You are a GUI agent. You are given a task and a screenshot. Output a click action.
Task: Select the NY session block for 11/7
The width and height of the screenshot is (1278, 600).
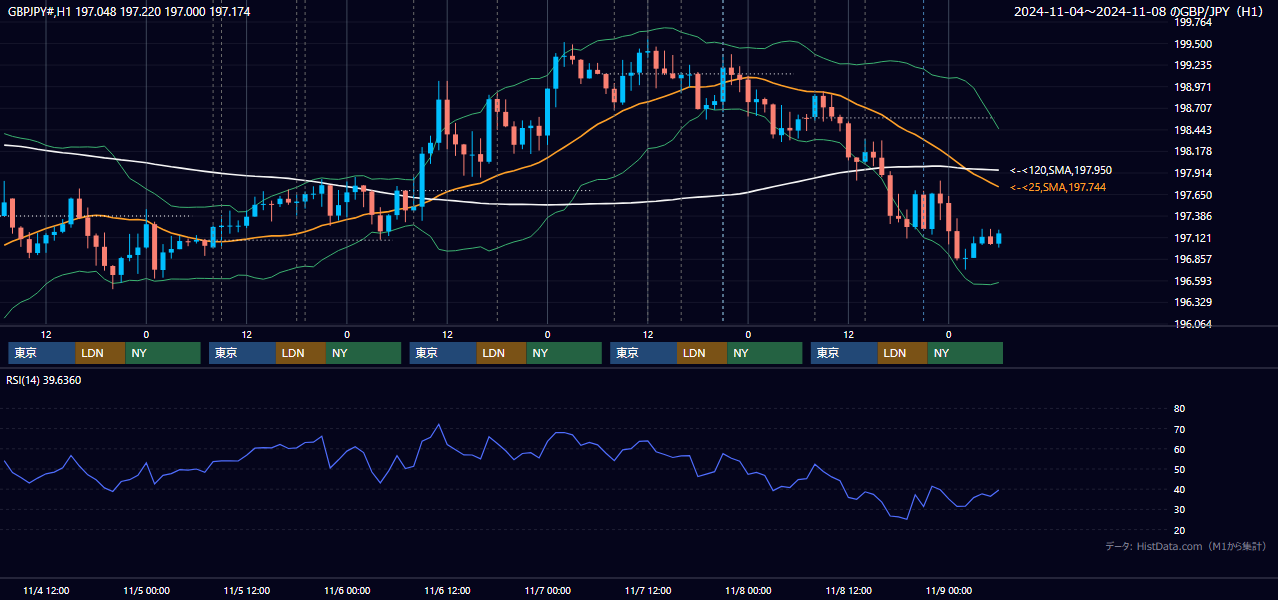click(x=765, y=353)
